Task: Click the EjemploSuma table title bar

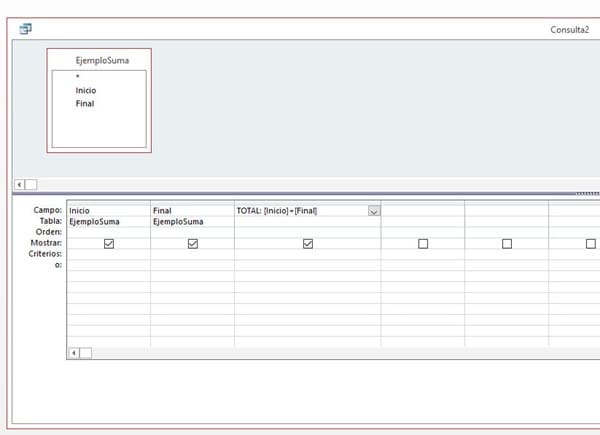Action: [x=99, y=60]
